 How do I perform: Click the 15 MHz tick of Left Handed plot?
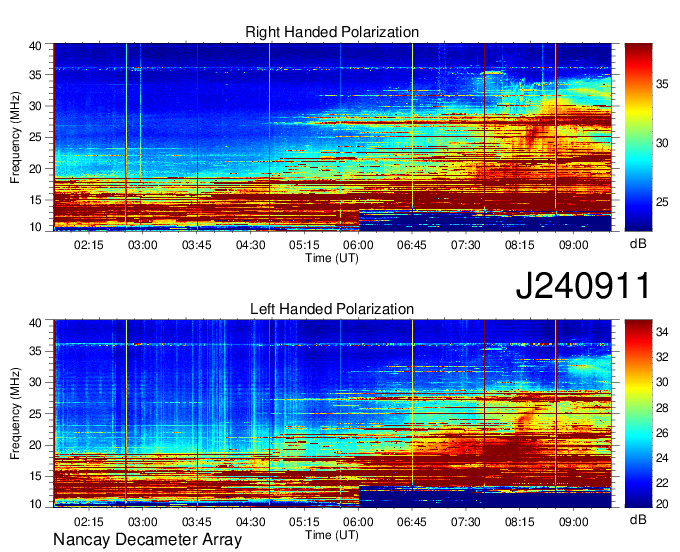35,477
